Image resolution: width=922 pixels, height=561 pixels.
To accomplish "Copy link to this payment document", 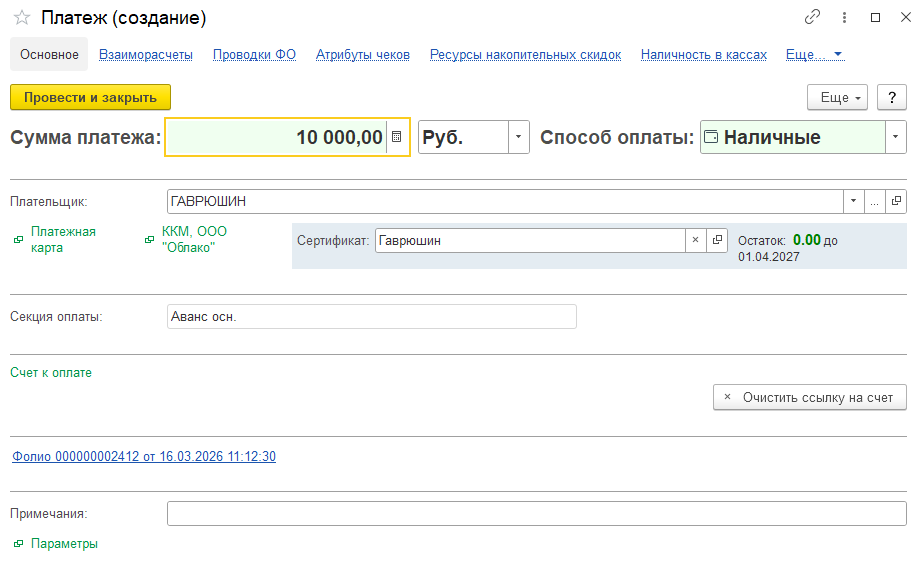I will [x=813, y=18].
